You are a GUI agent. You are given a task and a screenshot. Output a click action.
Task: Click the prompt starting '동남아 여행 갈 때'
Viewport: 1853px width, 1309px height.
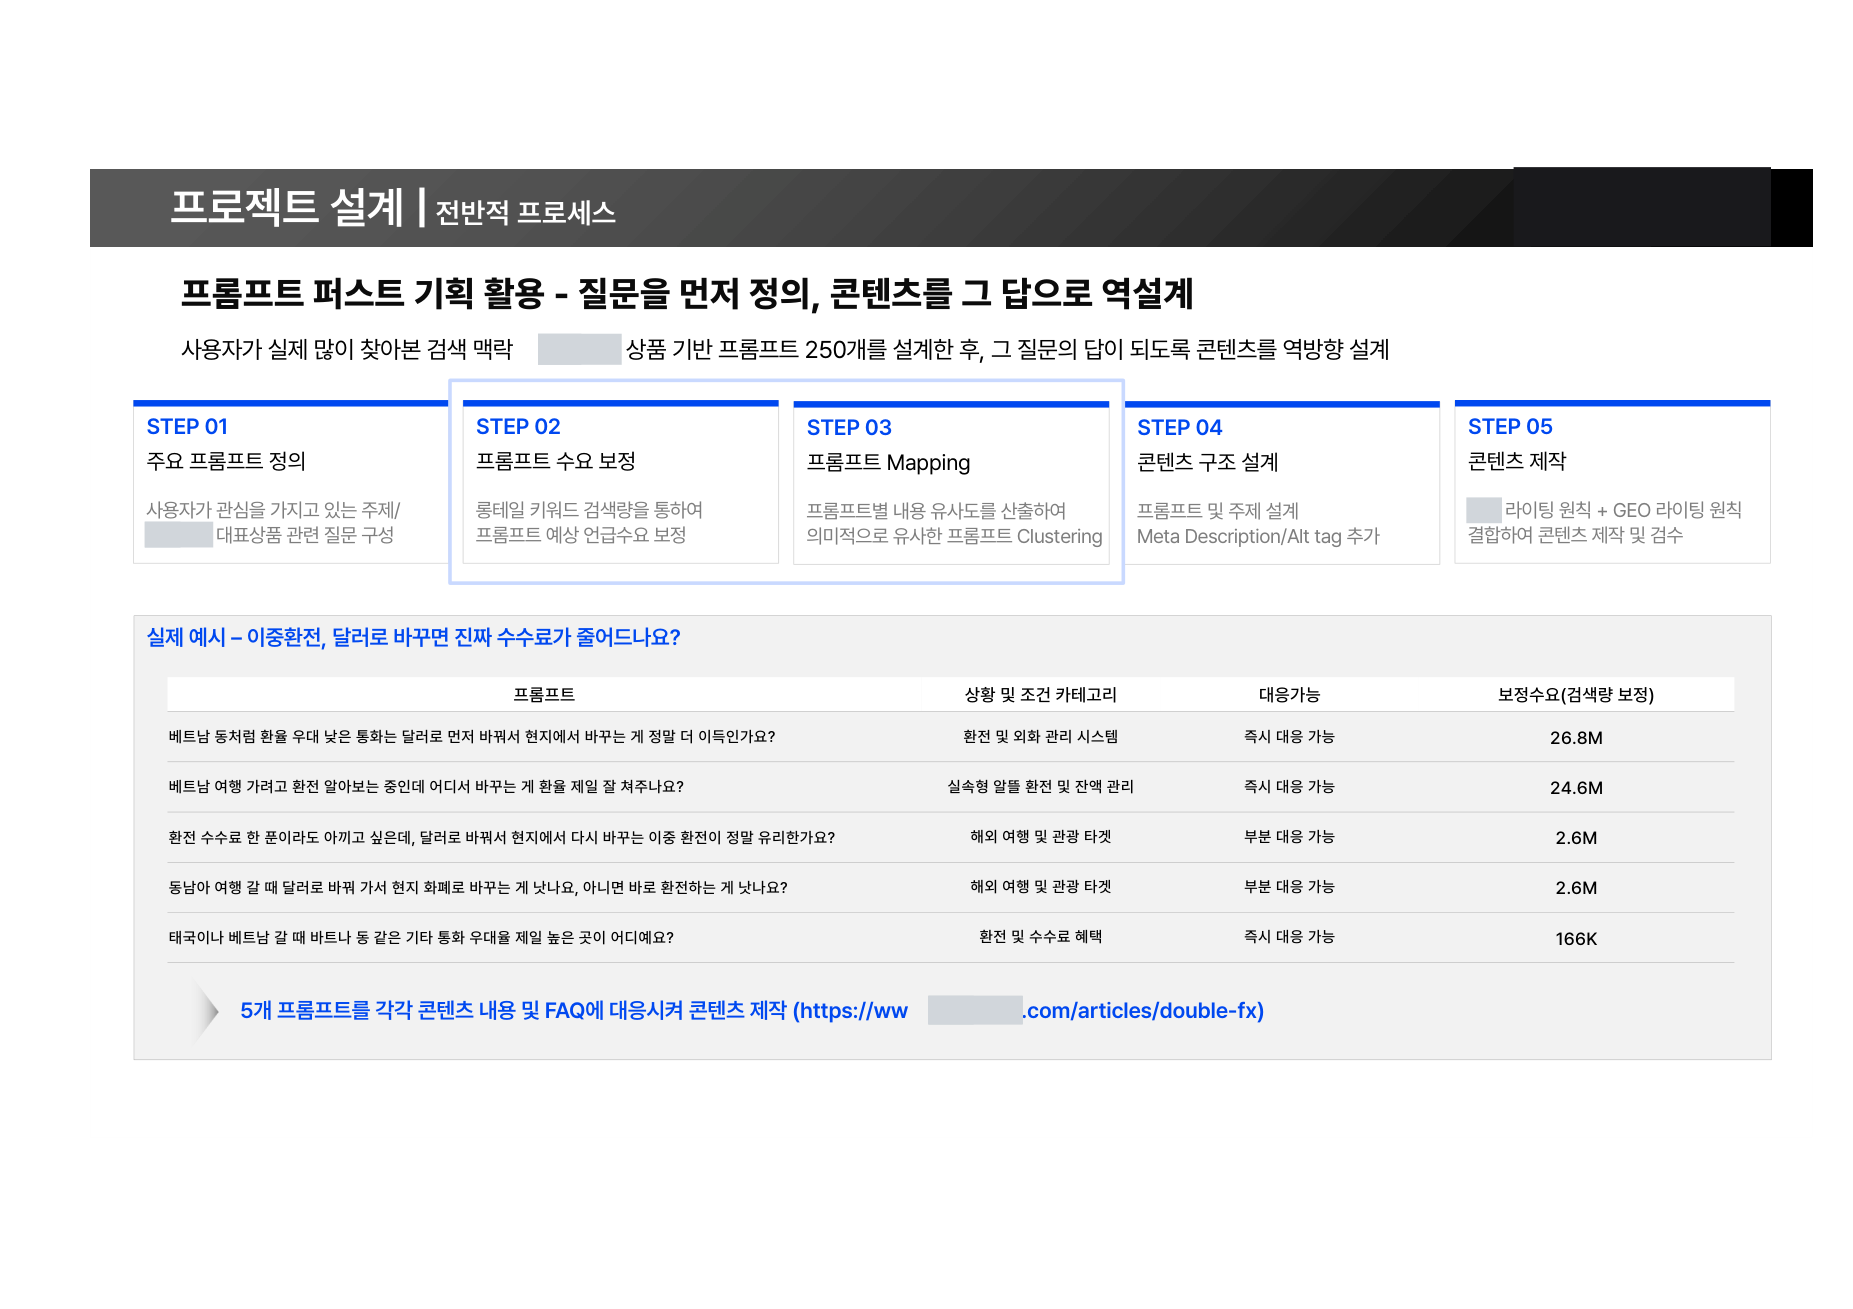pyautogui.click(x=478, y=888)
